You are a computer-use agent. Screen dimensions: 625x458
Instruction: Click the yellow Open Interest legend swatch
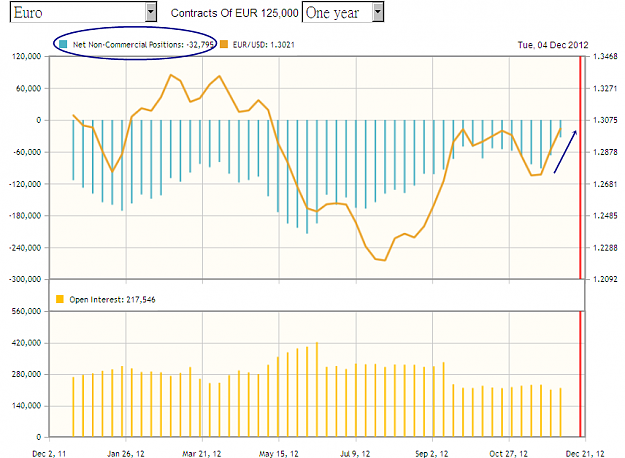coord(60,299)
